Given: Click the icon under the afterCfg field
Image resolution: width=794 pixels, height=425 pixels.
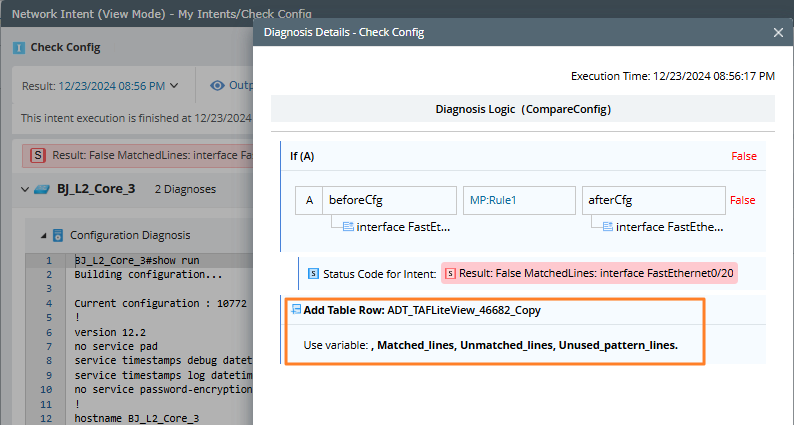Looking at the screenshot, I should (x=608, y=227).
